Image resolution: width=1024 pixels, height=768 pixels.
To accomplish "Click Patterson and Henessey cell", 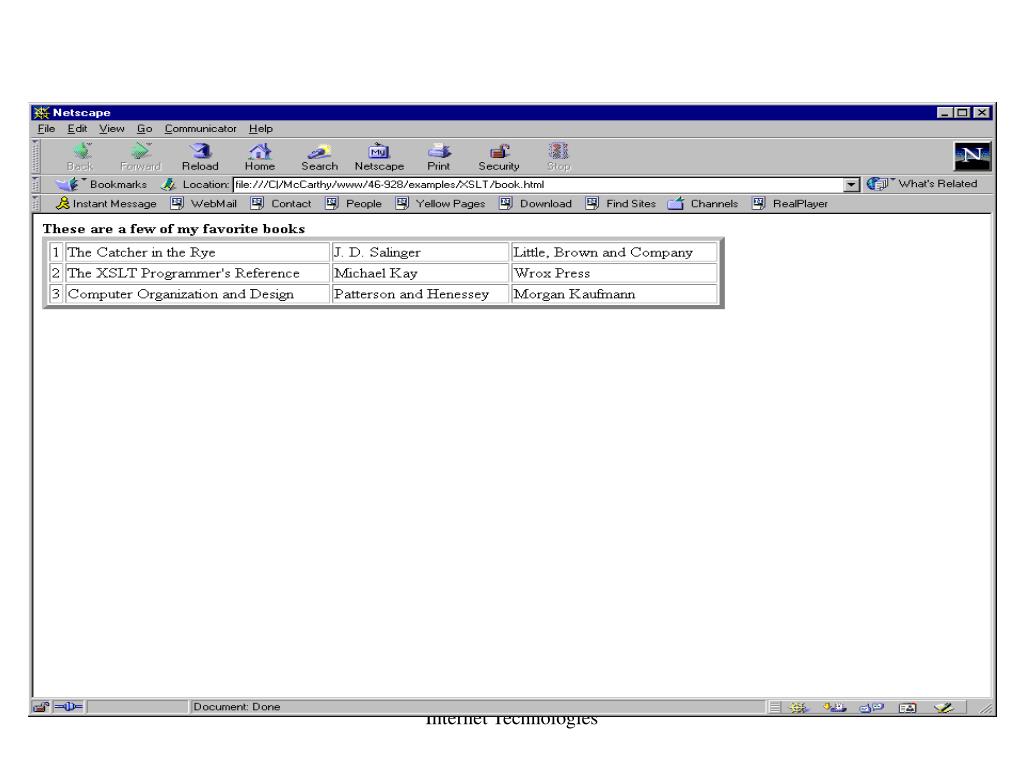I will coord(420,294).
